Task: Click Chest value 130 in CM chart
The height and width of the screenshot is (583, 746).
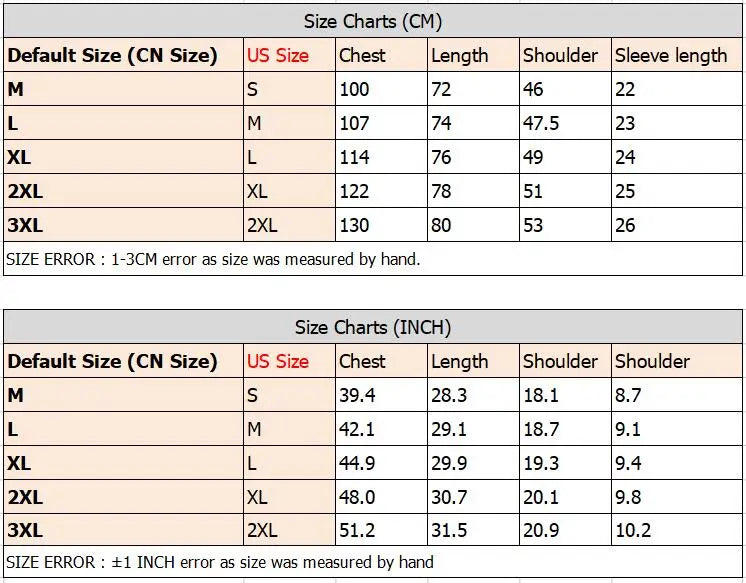Action: click(x=354, y=225)
